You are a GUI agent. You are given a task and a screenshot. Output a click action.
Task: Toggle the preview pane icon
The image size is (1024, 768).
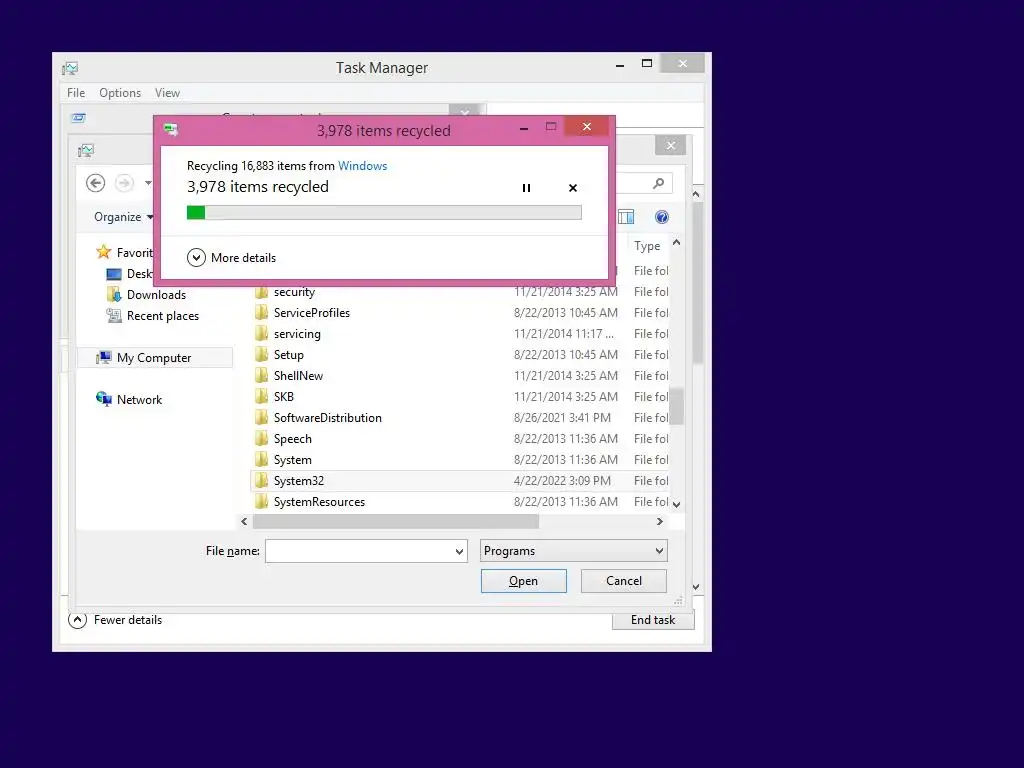[626, 217]
